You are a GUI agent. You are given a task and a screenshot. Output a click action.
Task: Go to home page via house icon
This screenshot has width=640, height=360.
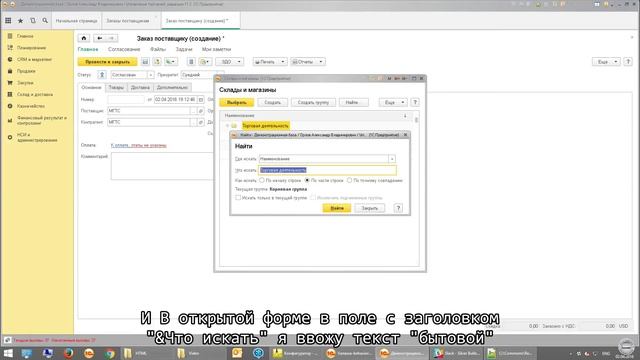tap(84, 38)
